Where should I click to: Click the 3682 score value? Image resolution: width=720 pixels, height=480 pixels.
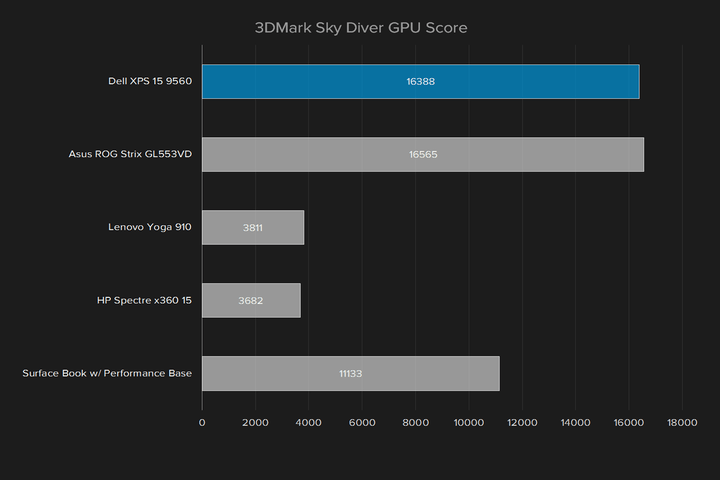coord(251,301)
